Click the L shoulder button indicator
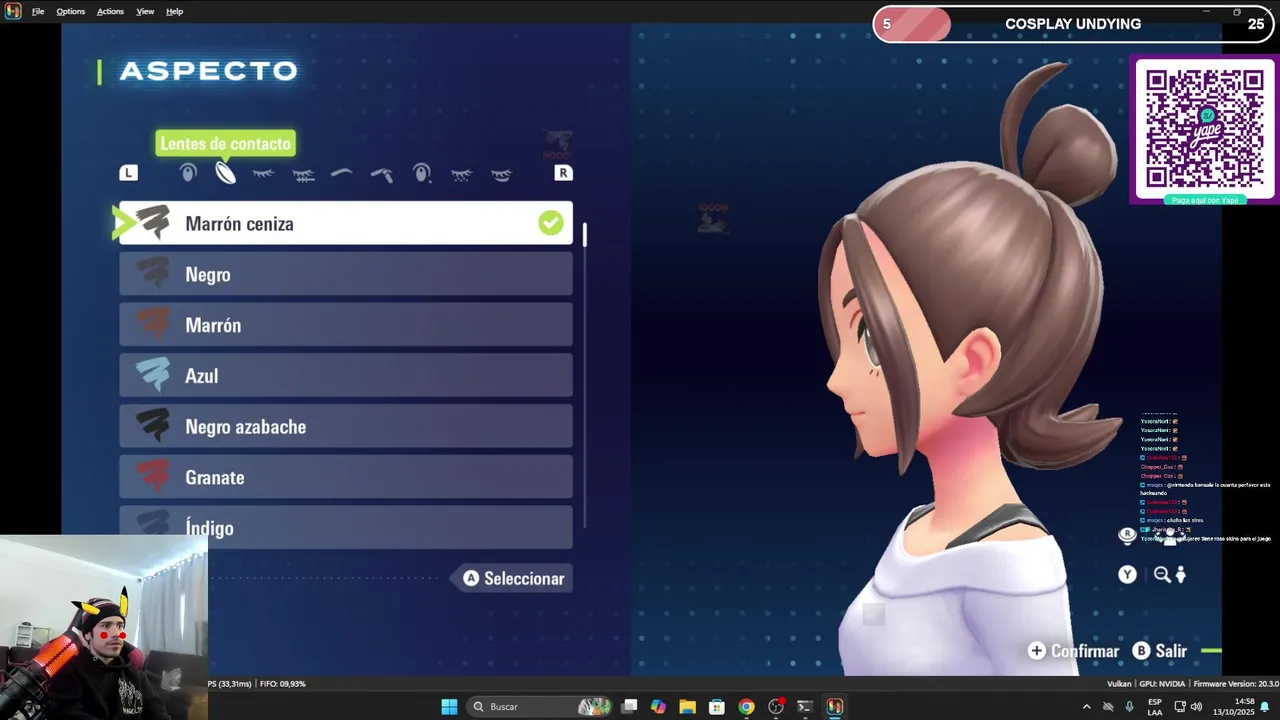Viewport: 1280px width, 720px height. 128,173
